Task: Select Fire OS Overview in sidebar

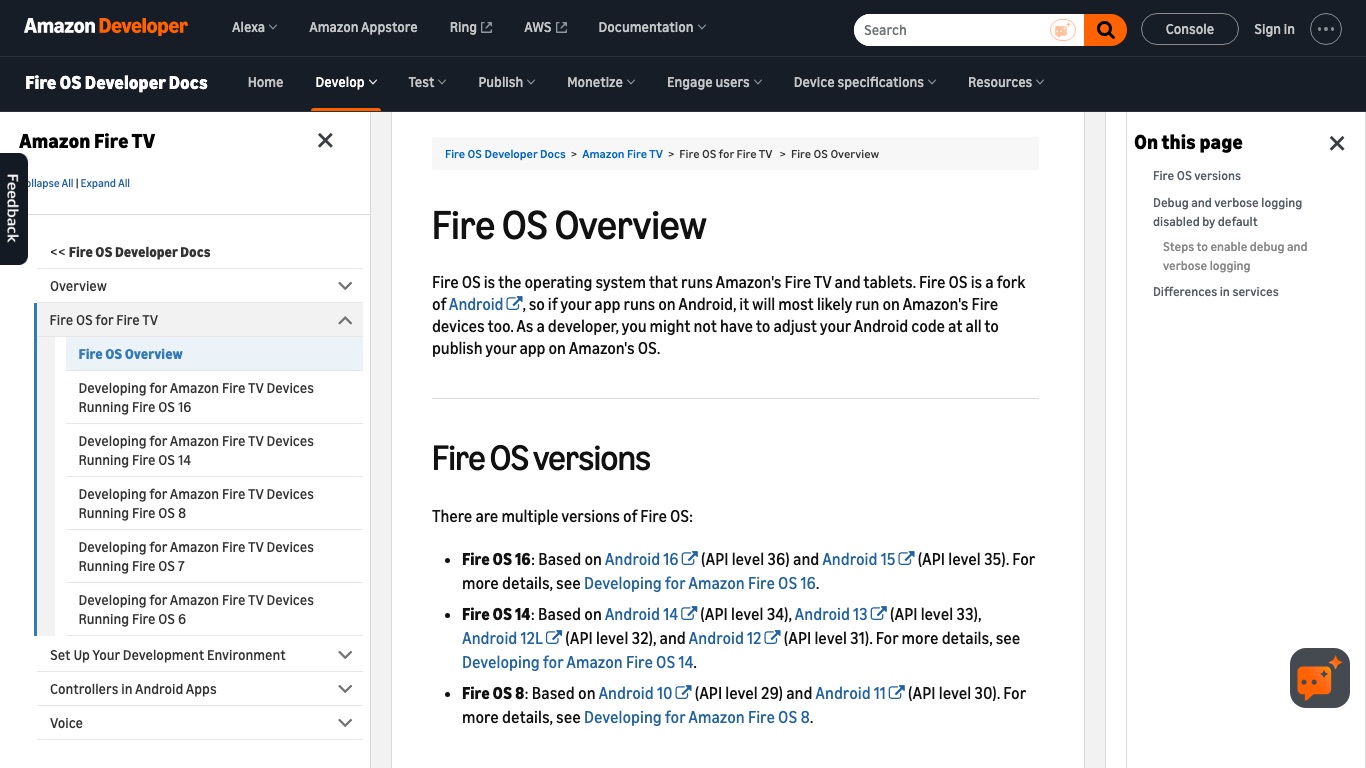Action: click(214, 354)
